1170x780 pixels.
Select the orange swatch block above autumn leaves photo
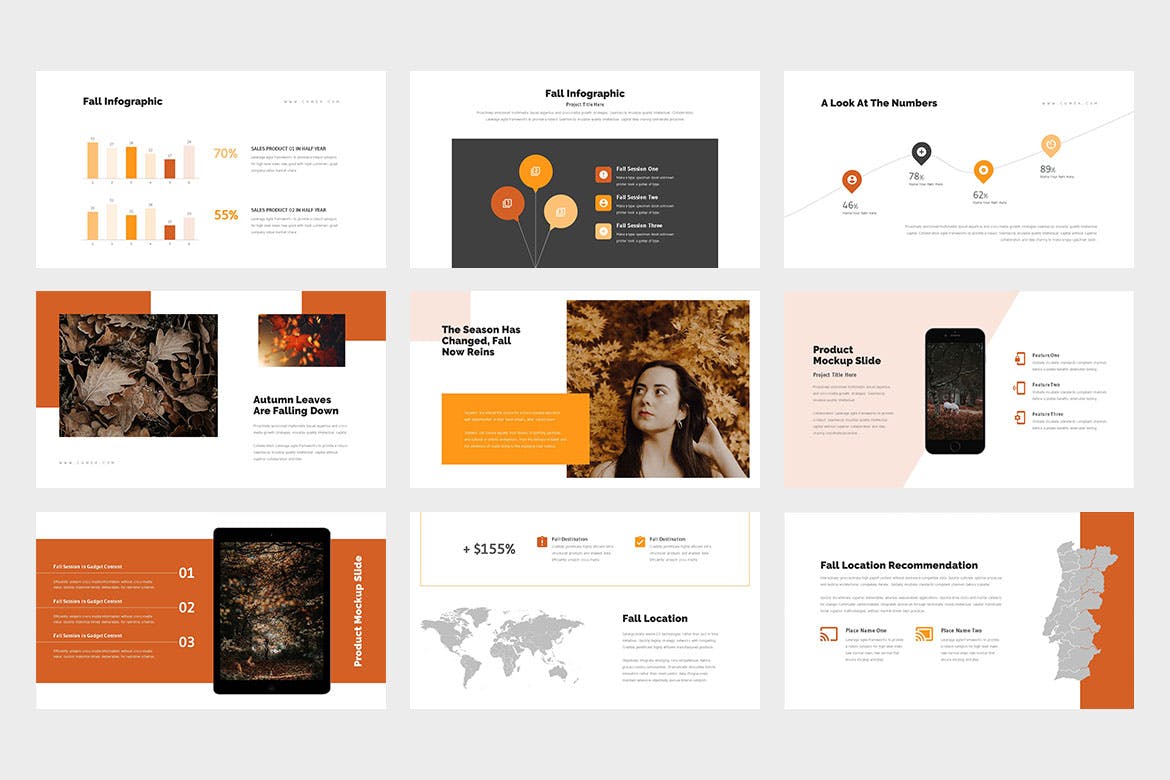(x=90, y=300)
